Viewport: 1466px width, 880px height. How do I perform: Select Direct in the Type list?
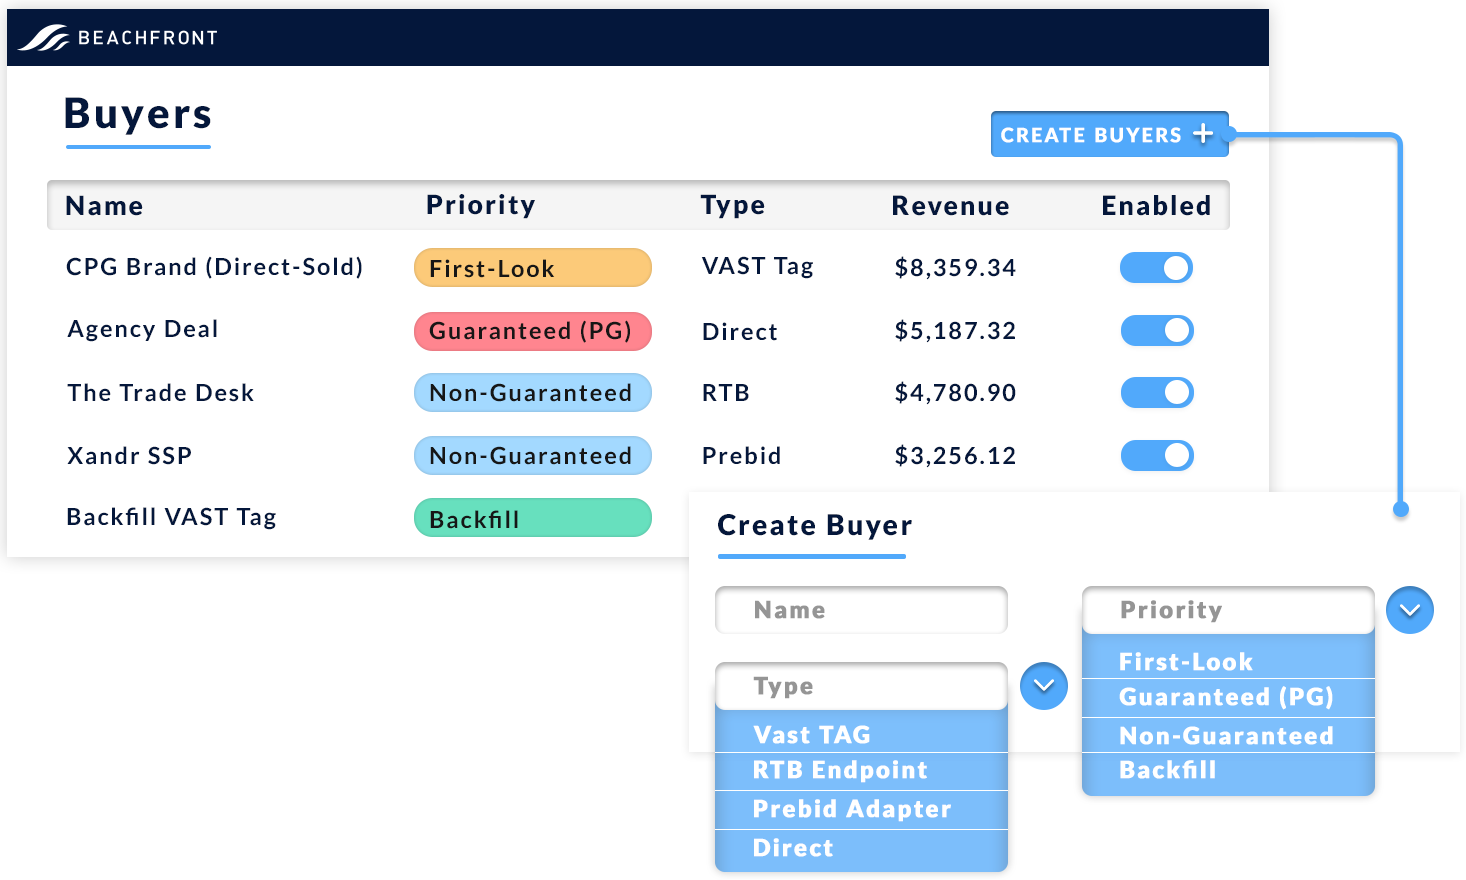click(x=861, y=848)
